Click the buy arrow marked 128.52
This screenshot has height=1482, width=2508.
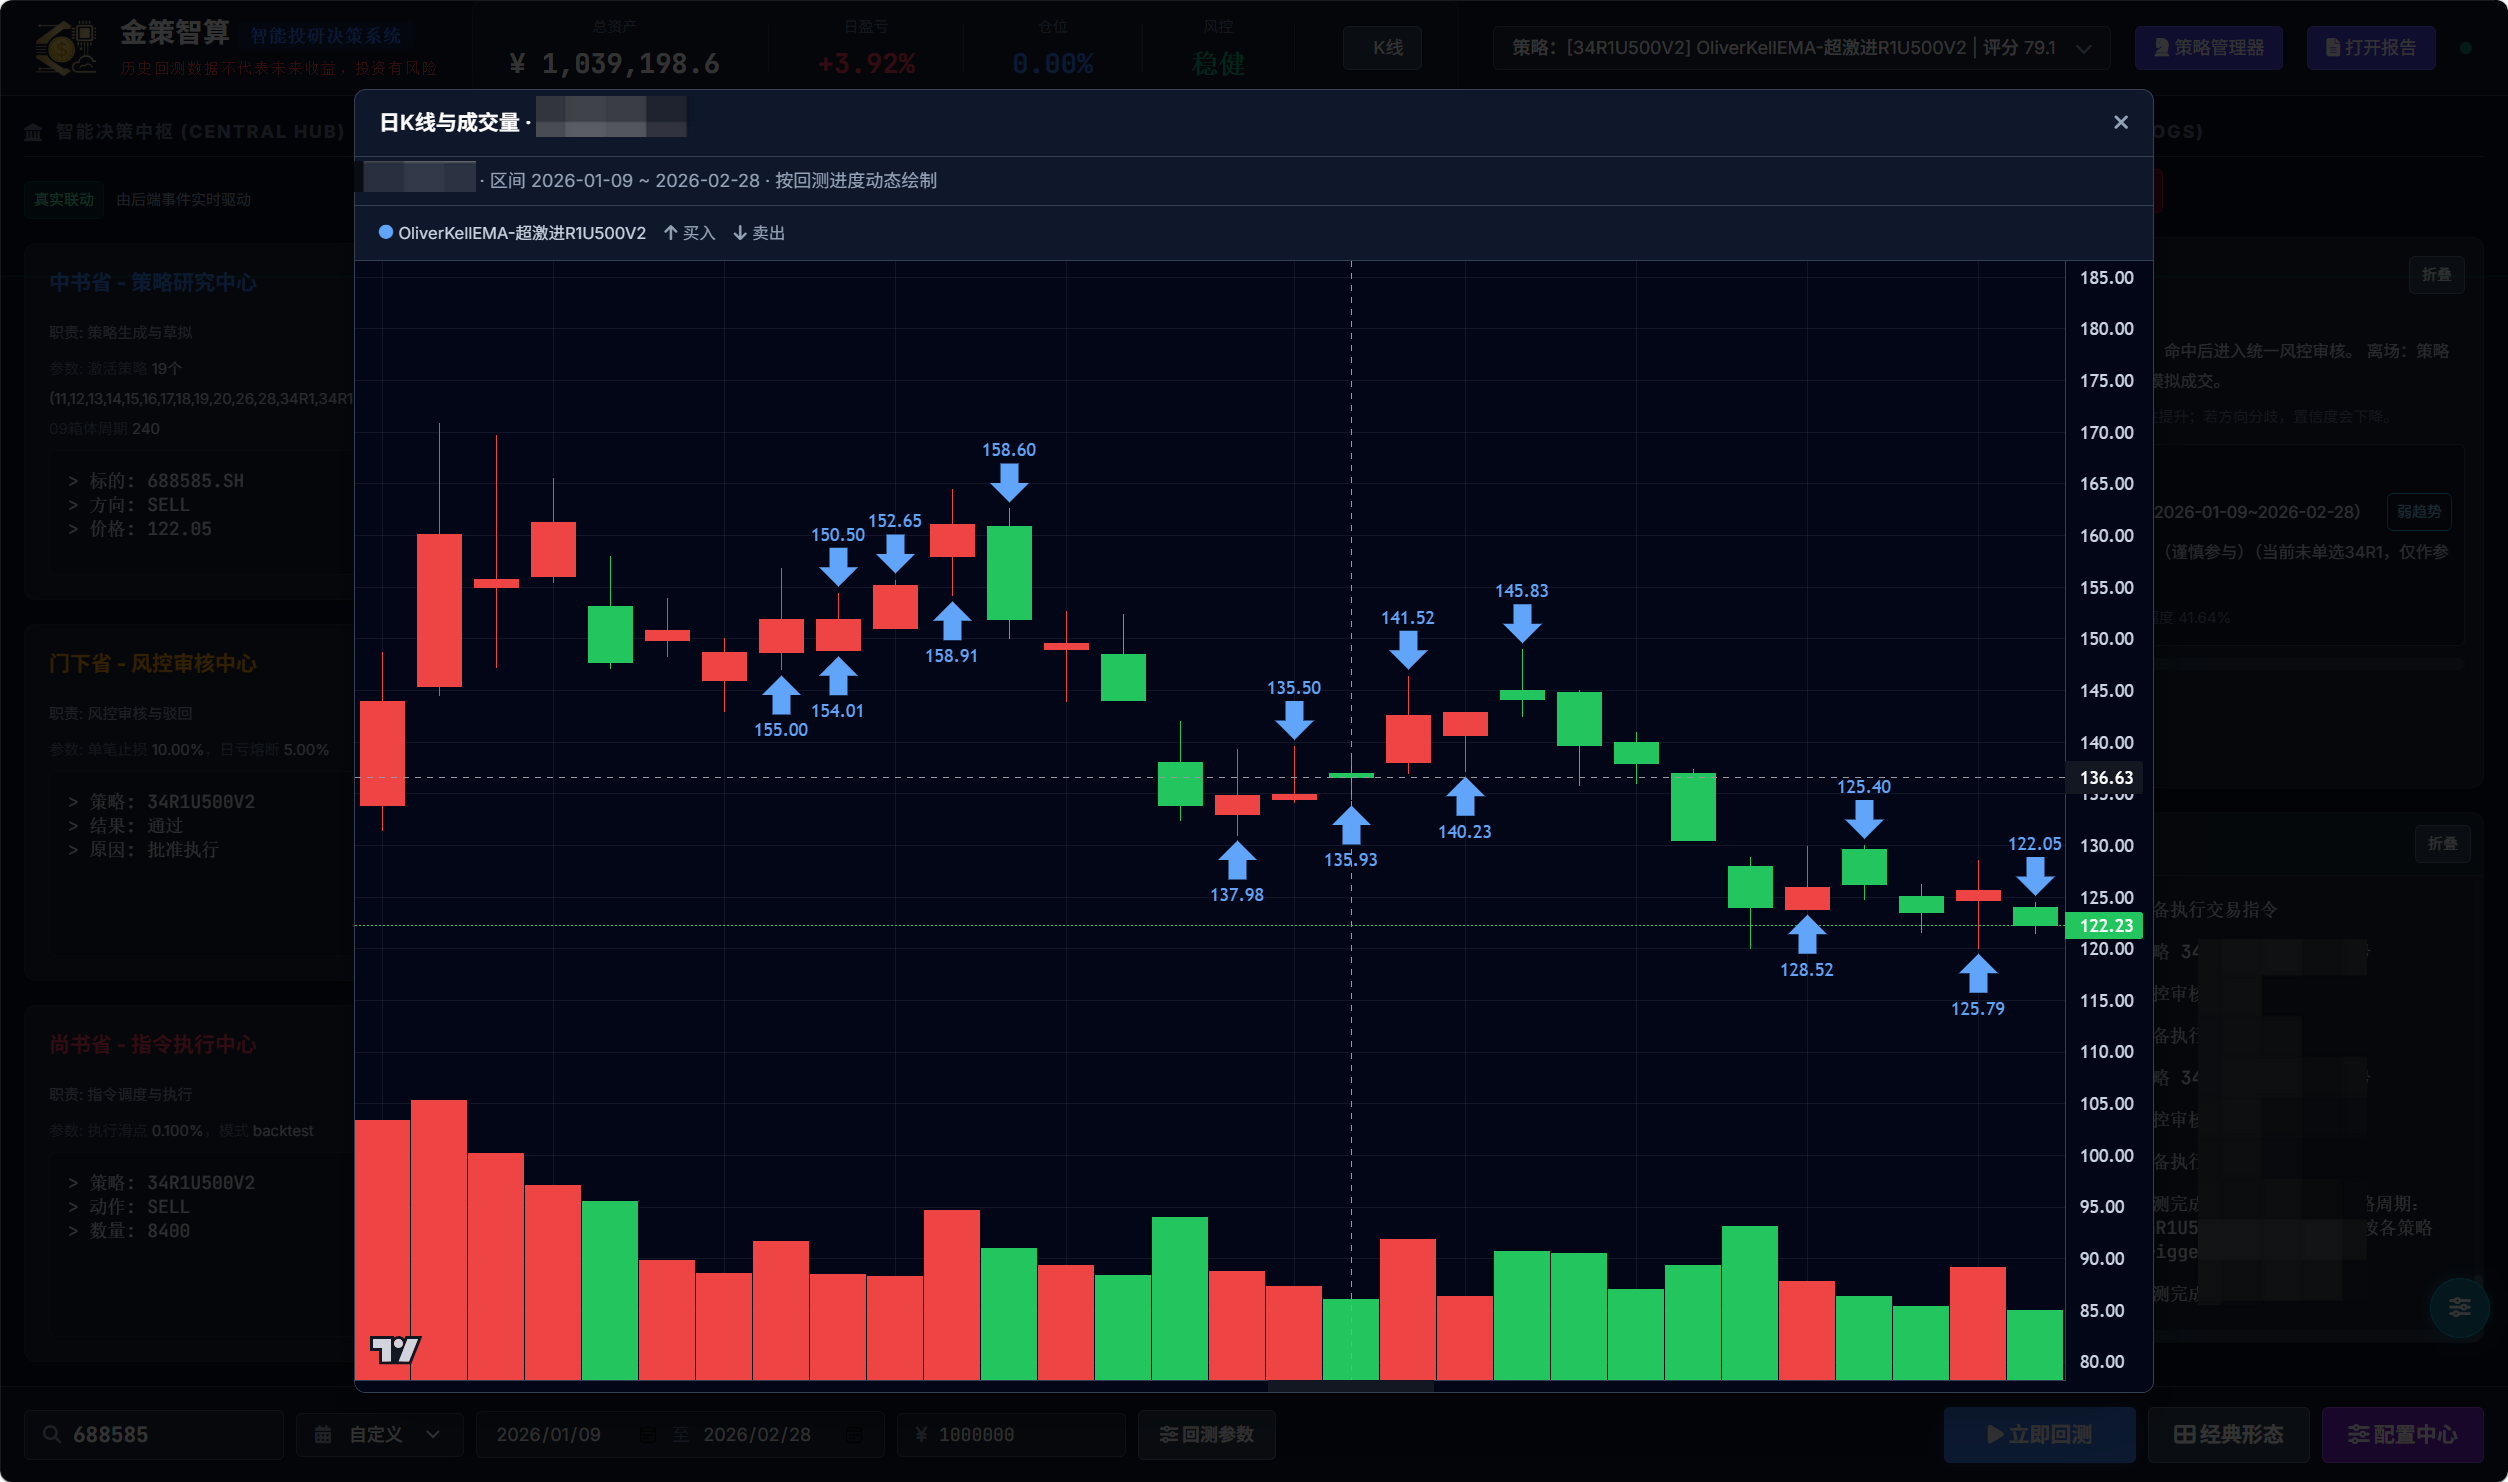[x=1807, y=936]
